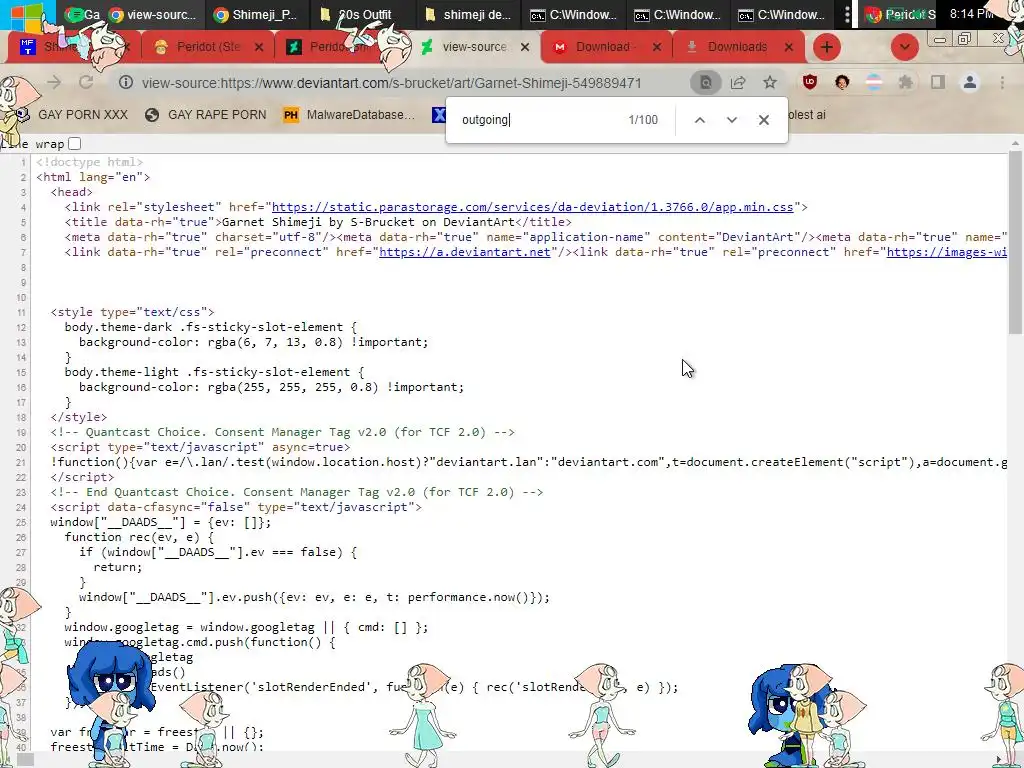1024x768 pixels.
Task: Open the shimeji de... folder in taskbar
Action: [468, 14]
